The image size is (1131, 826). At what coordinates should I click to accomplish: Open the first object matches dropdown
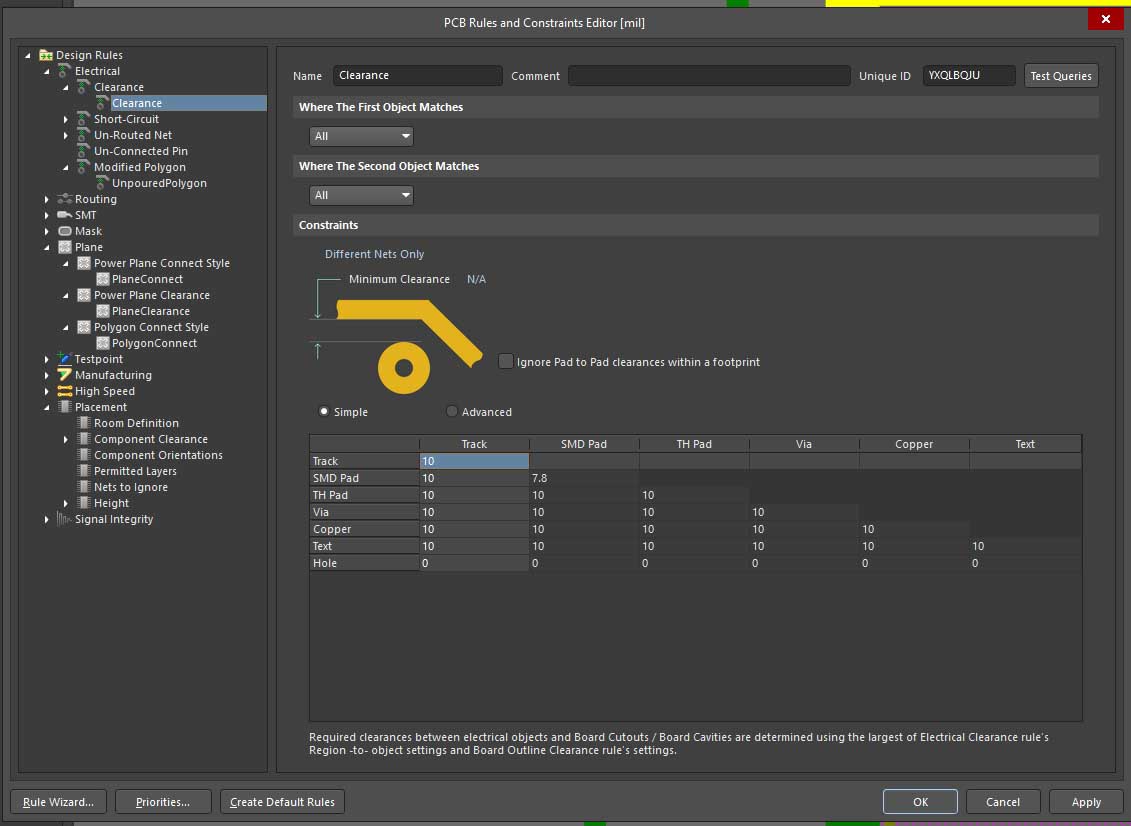click(361, 136)
